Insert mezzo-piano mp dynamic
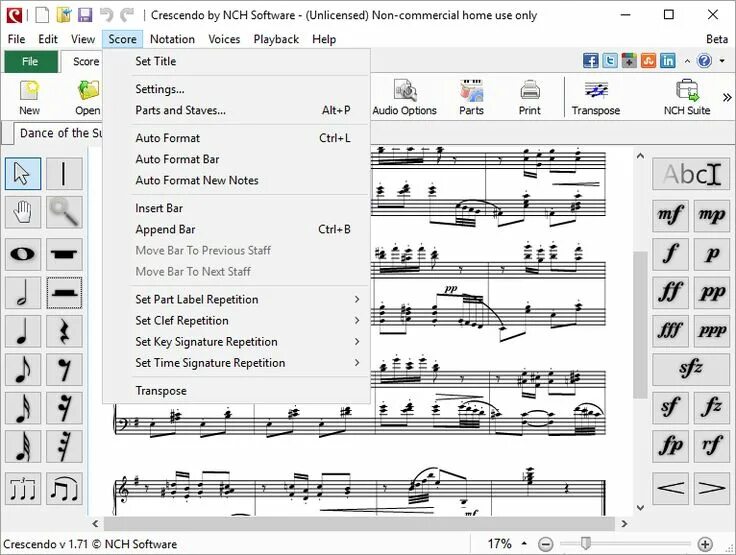This screenshot has height=555, width=736. (712, 216)
